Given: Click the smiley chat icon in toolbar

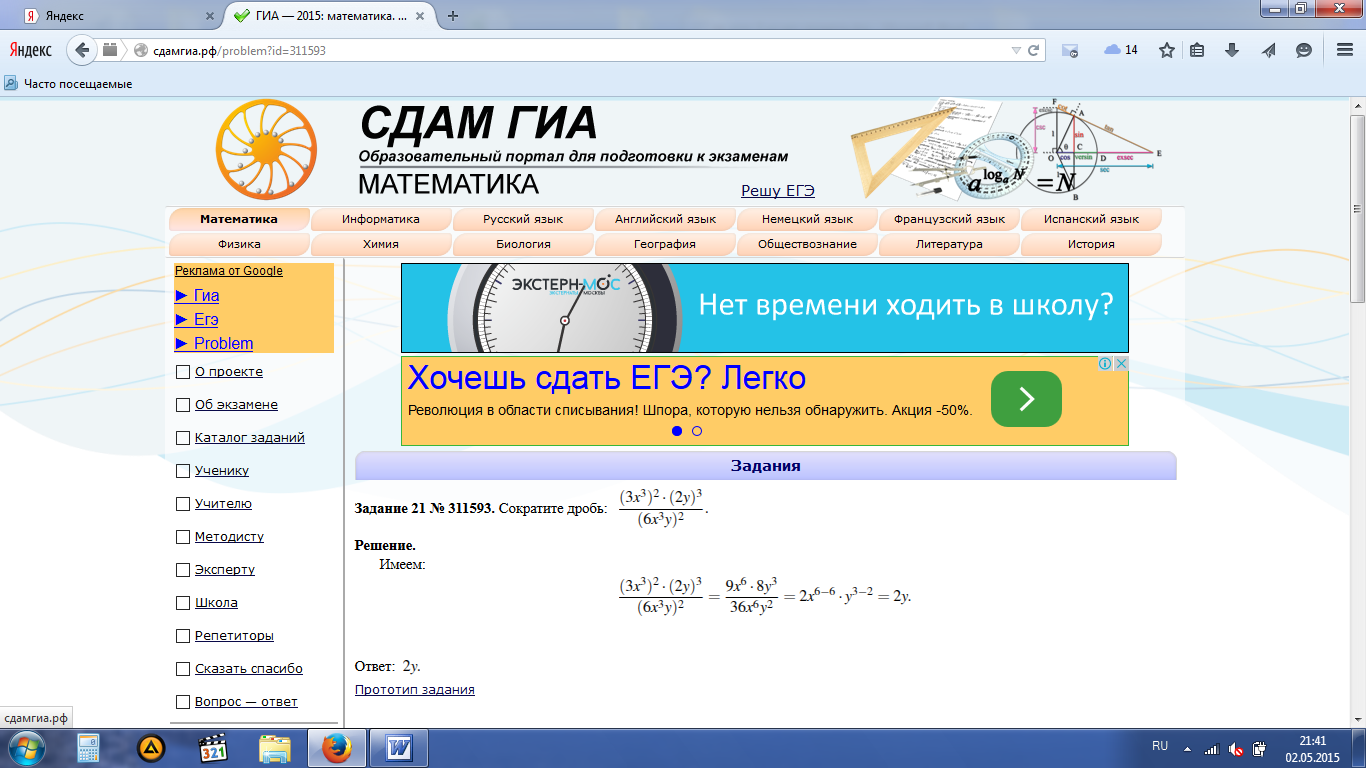Looking at the screenshot, I should click(1304, 50).
